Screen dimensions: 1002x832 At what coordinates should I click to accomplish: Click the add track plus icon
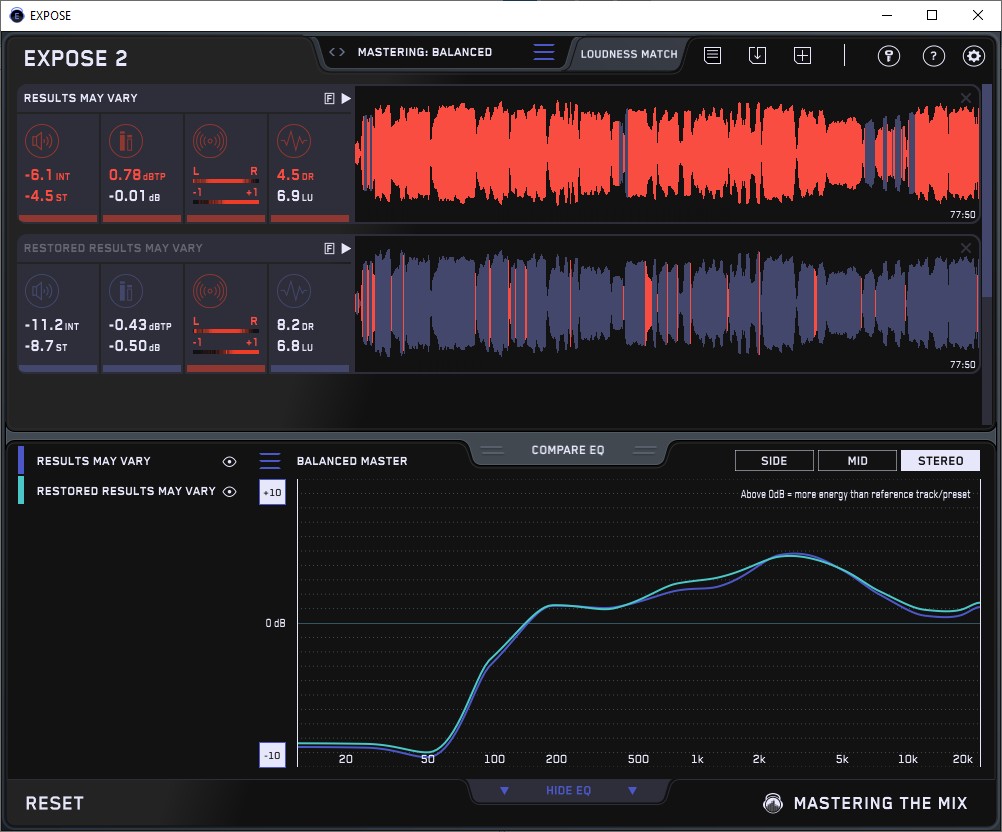[802, 55]
